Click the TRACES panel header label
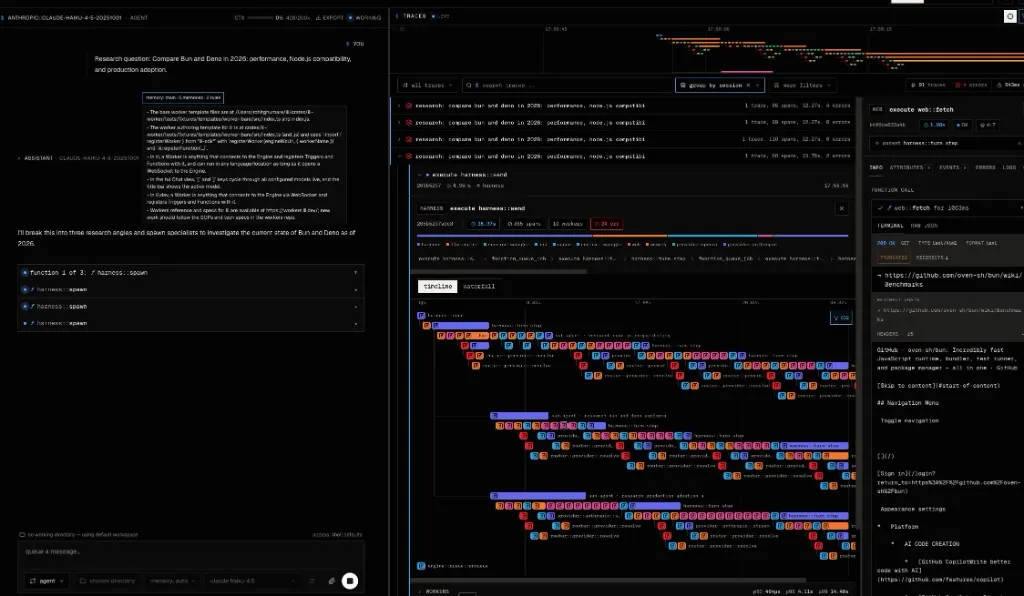Viewport: 1024px width, 596px height. pos(414,16)
